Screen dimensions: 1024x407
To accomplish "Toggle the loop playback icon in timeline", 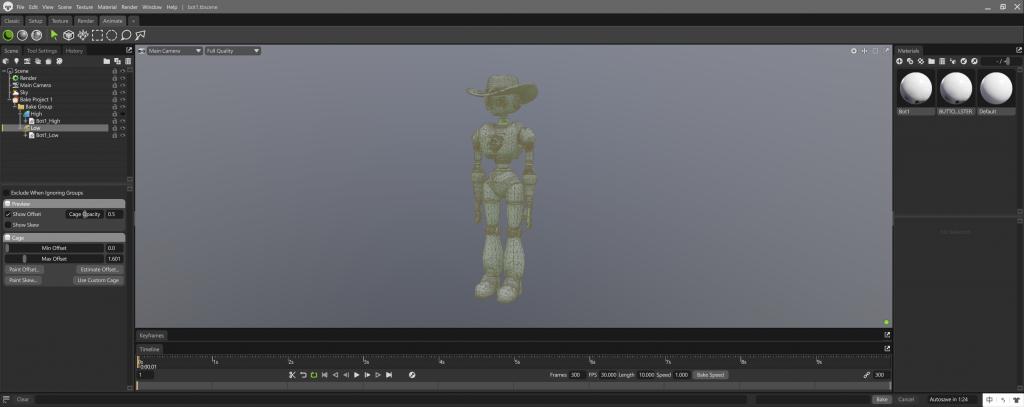I will [313, 375].
